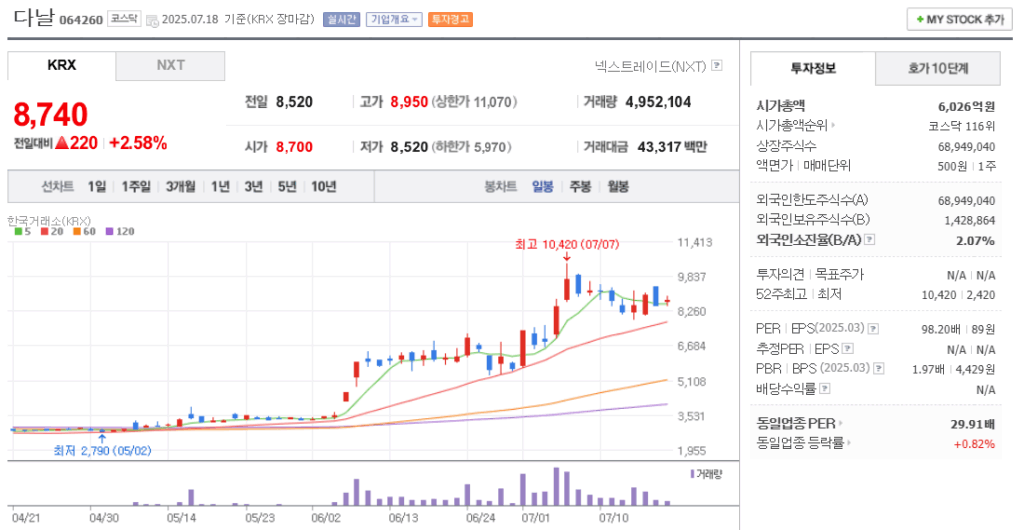
Task: Click the +2.58% change percentage
Action: [138, 143]
